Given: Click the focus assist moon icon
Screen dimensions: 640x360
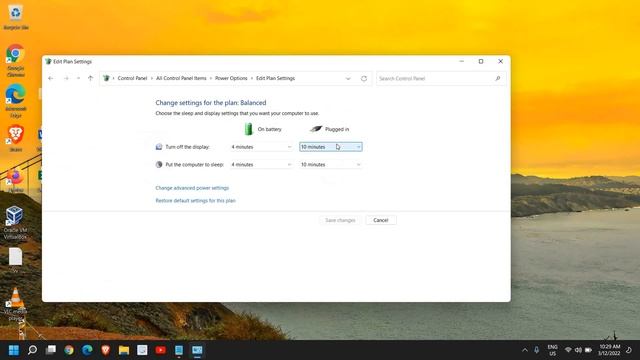Looking at the screenshot, I should pyautogui.click(x=629, y=350).
